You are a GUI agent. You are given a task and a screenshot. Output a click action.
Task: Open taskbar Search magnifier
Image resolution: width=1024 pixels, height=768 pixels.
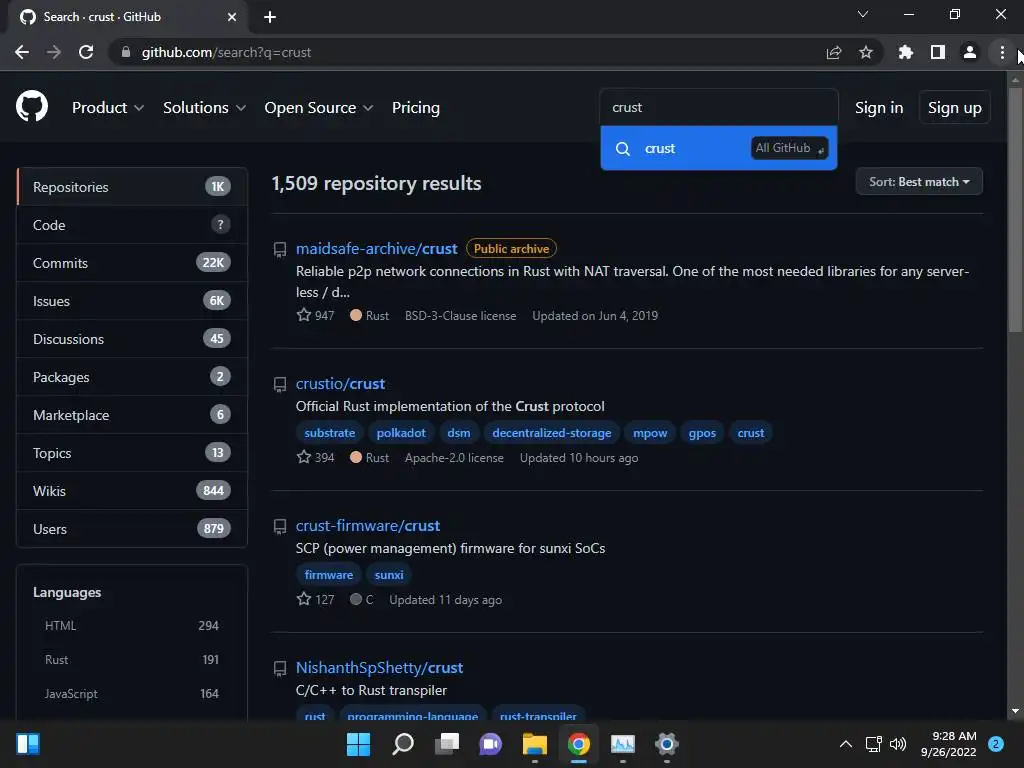click(402, 744)
